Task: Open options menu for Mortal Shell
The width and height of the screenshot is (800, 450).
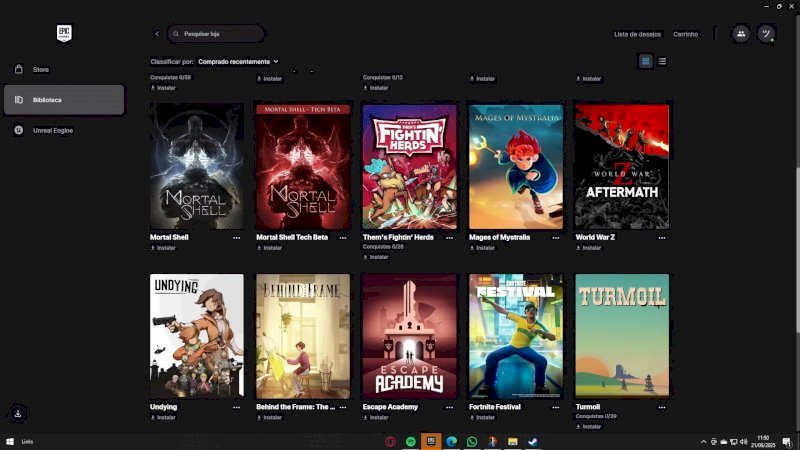Action: 237,238
